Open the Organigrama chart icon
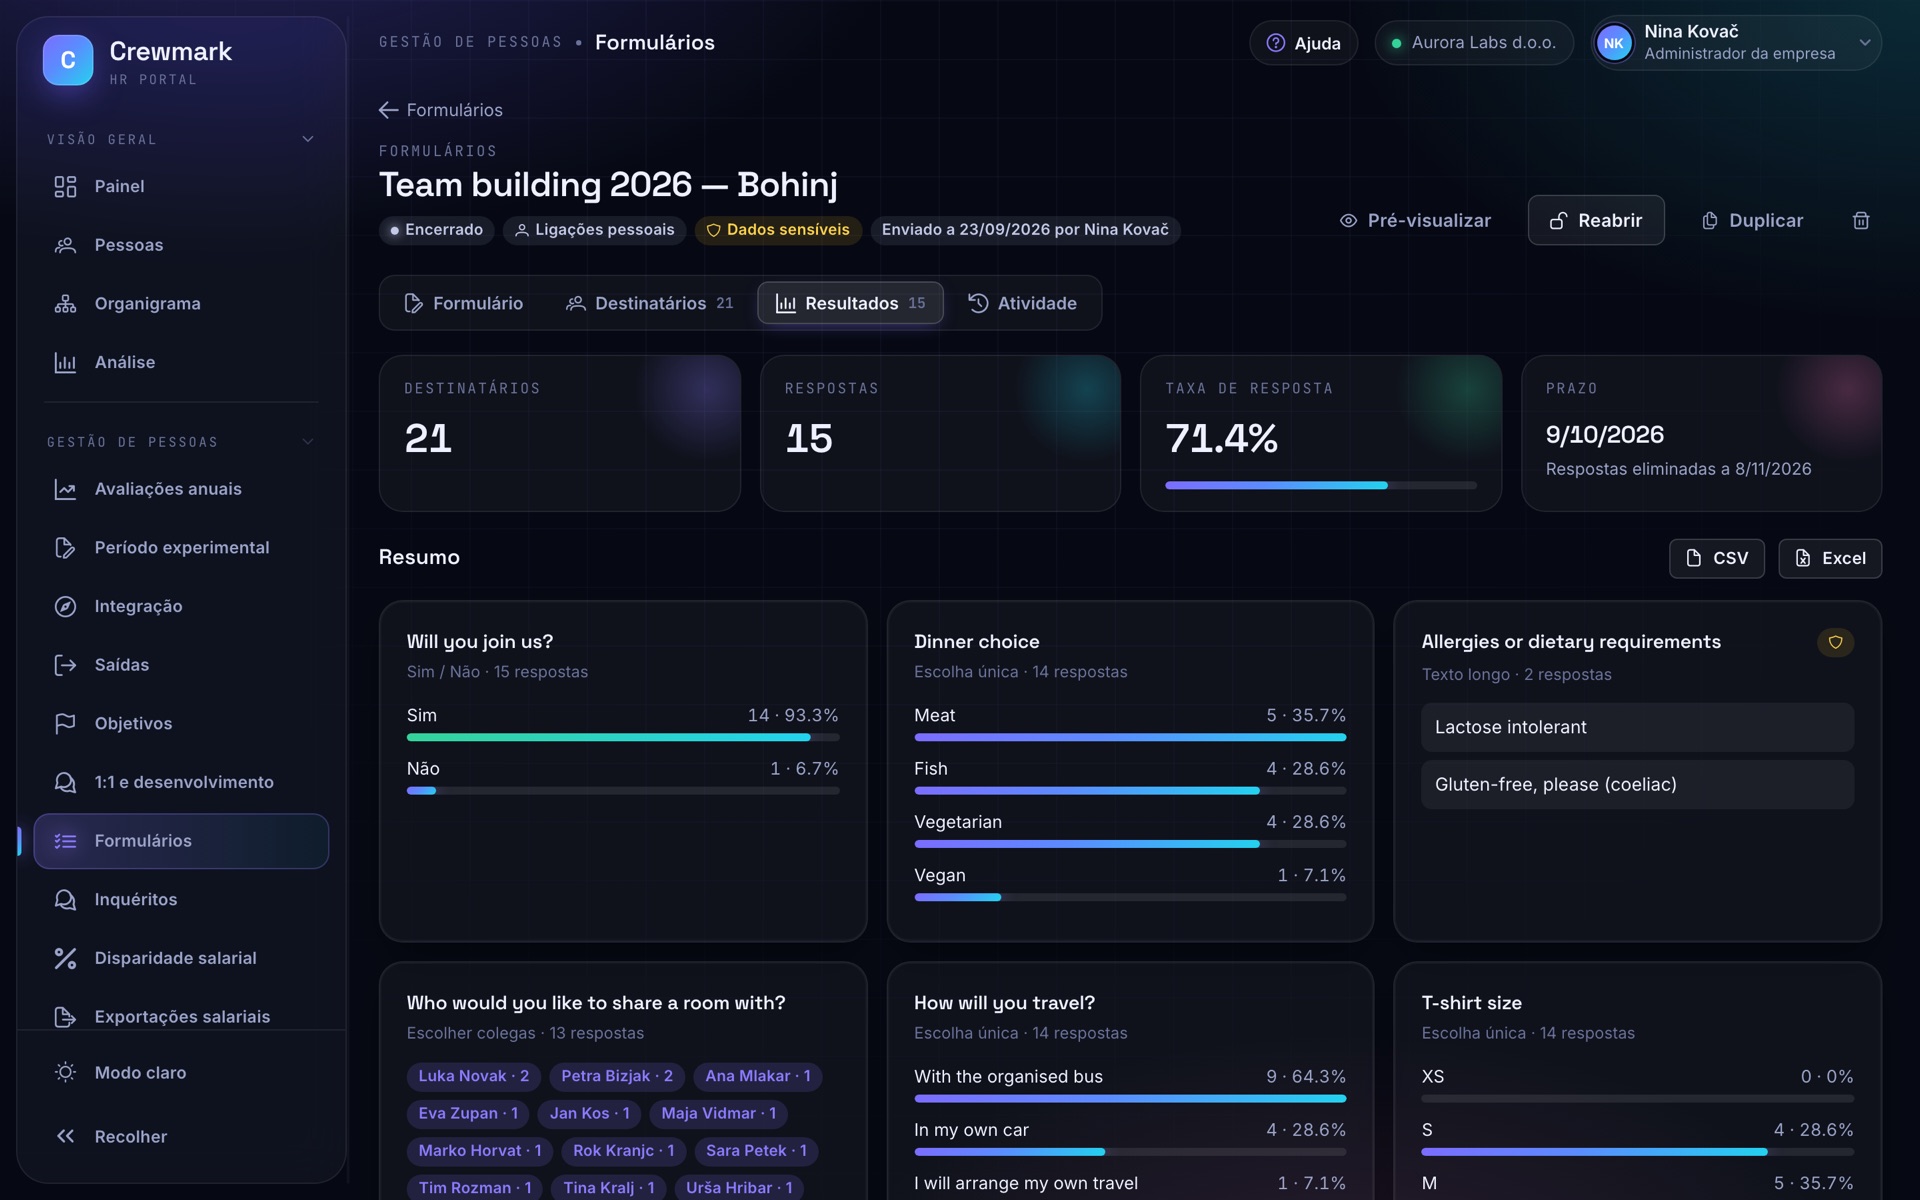 click(x=65, y=304)
